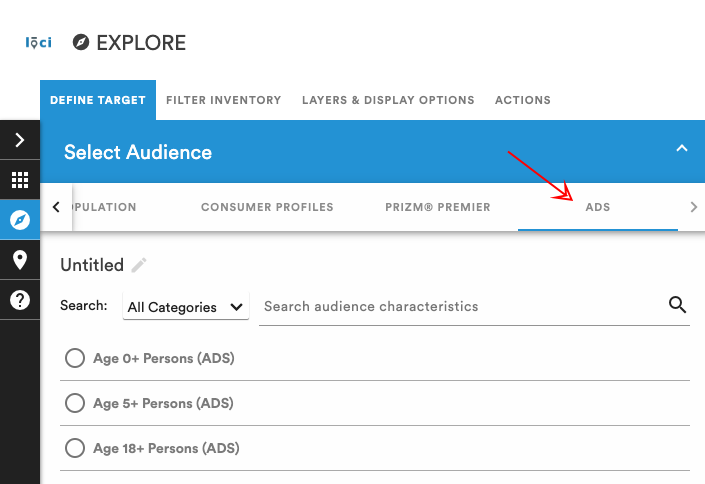Image resolution: width=705 pixels, height=484 pixels.
Task: Open the apps grid icon in sidebar
Action: (x=20, y=180)
